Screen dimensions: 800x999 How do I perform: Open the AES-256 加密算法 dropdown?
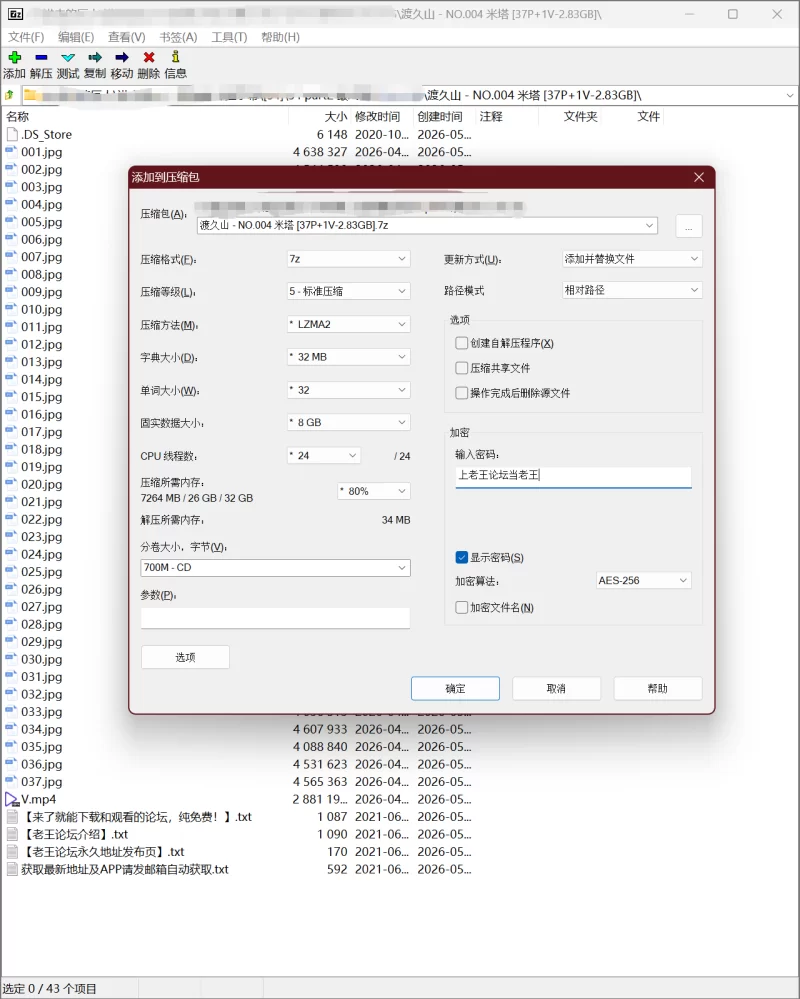tap(643, 580)
